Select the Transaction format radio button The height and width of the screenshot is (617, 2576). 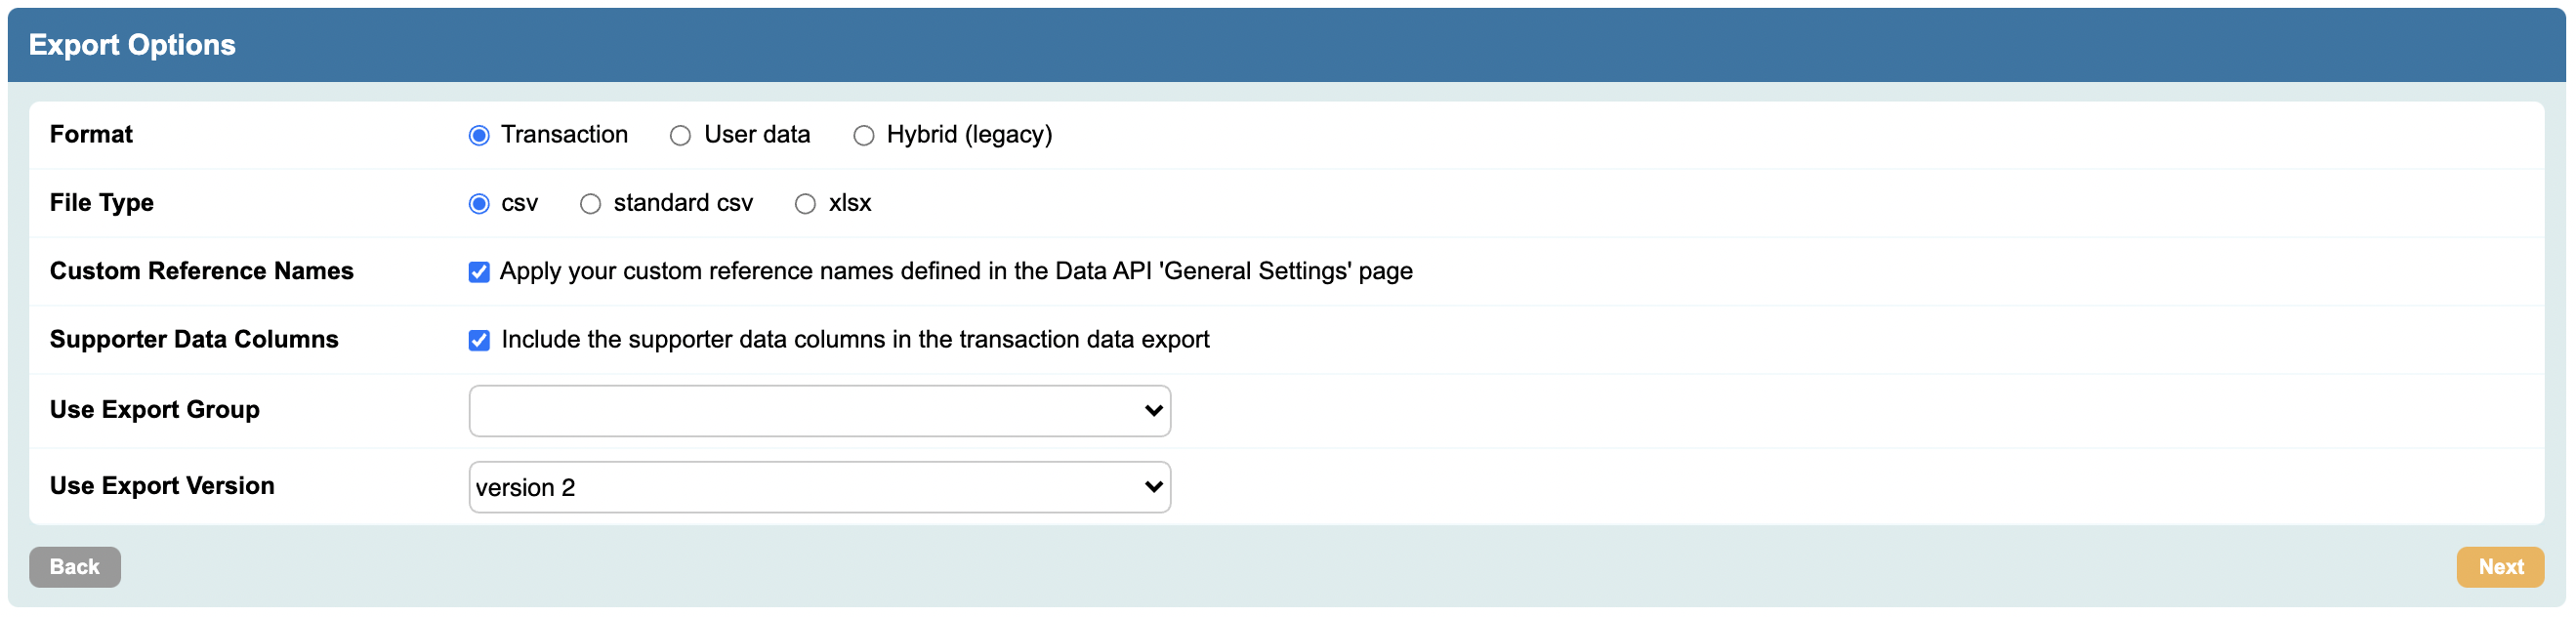[479, 136]
